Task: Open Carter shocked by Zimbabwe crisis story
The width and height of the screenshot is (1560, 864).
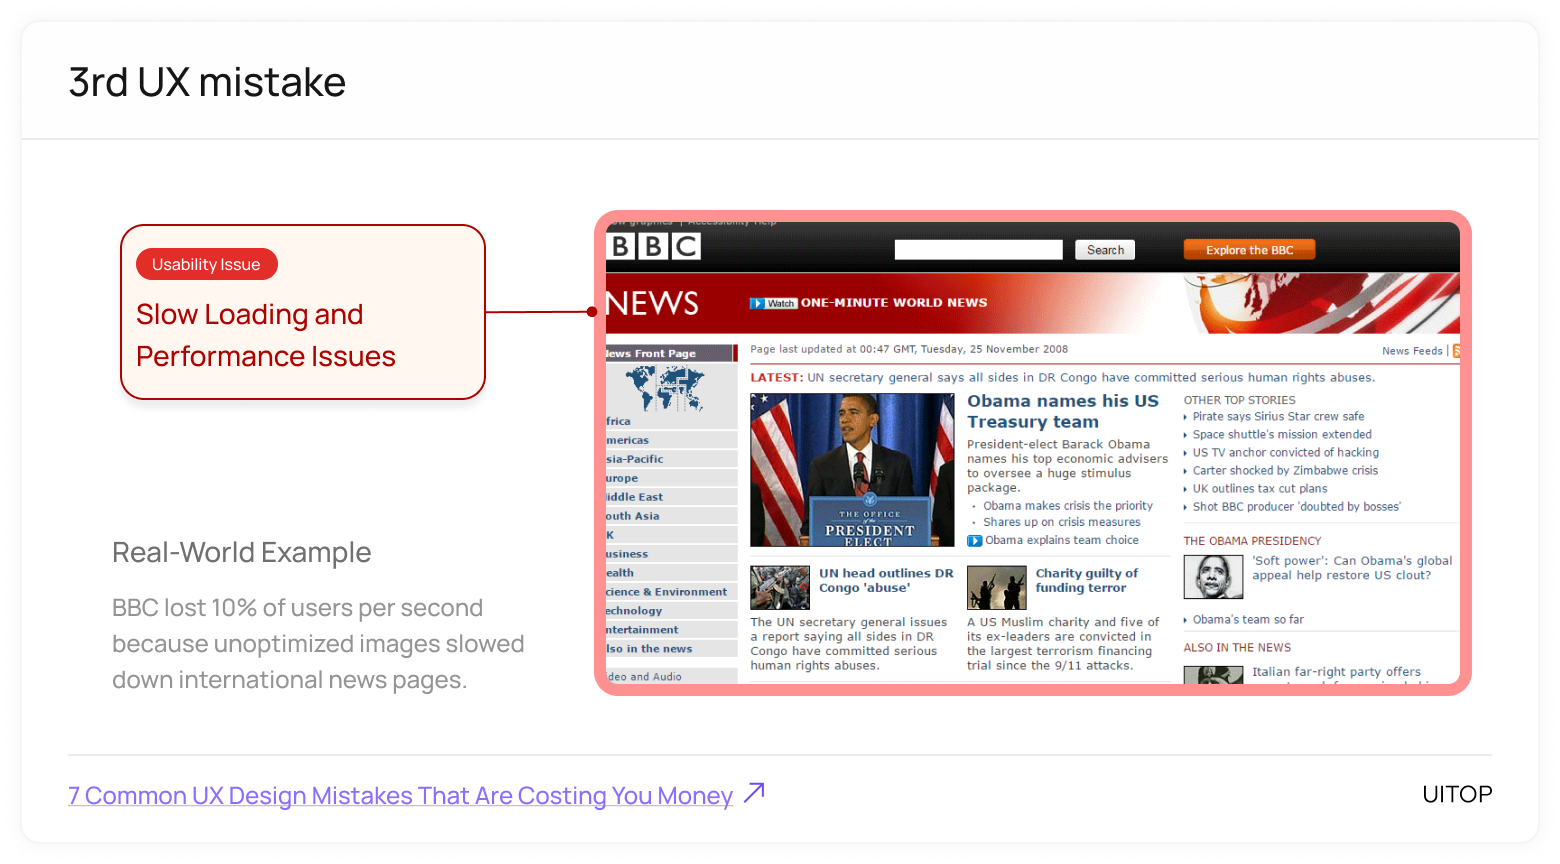Action: pyautogui.click(x=1285, y=471)
